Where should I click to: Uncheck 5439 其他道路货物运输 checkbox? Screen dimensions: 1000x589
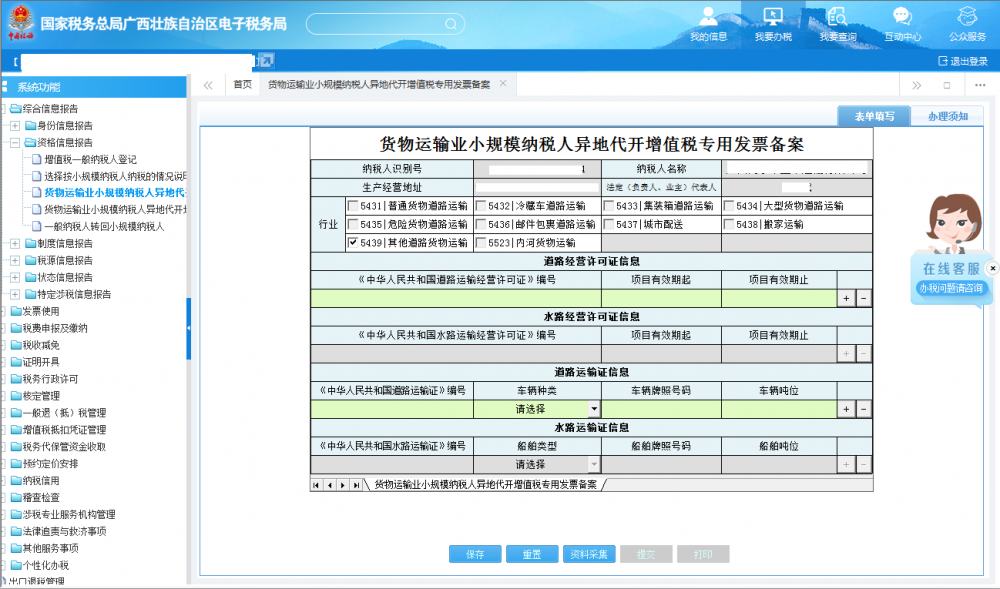pos(353,242)
